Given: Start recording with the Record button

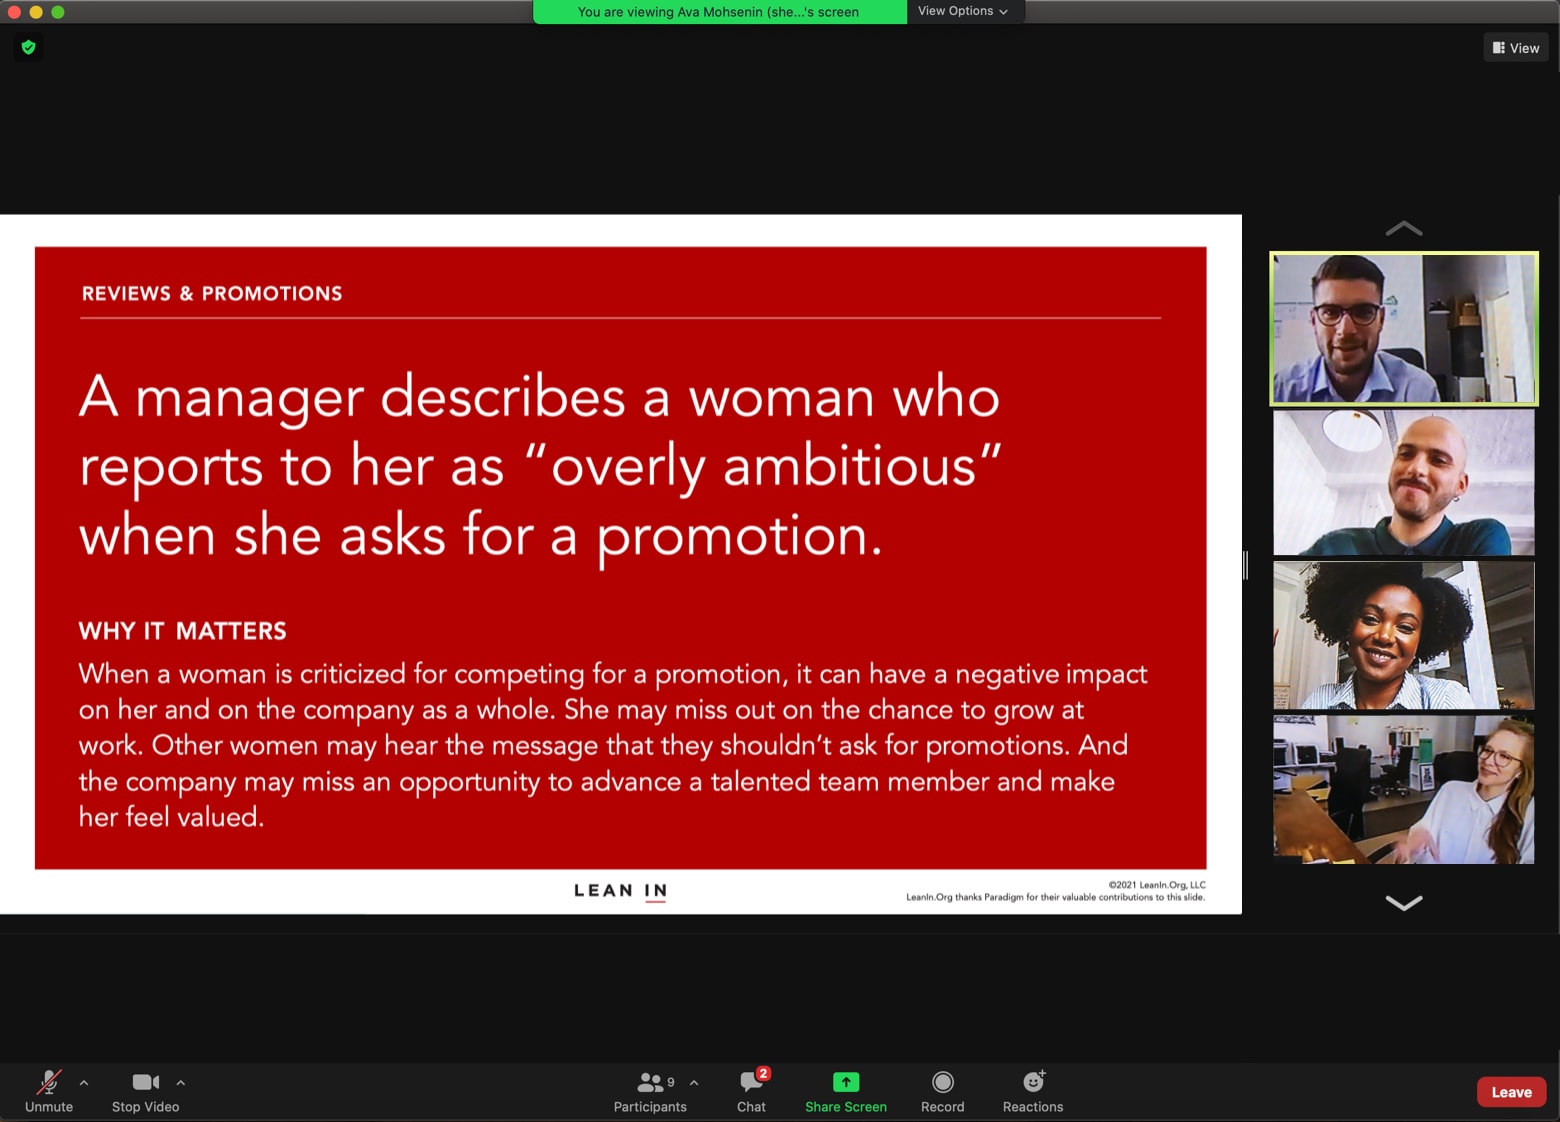Looking at the screenshot, I should coord(942,1091).
